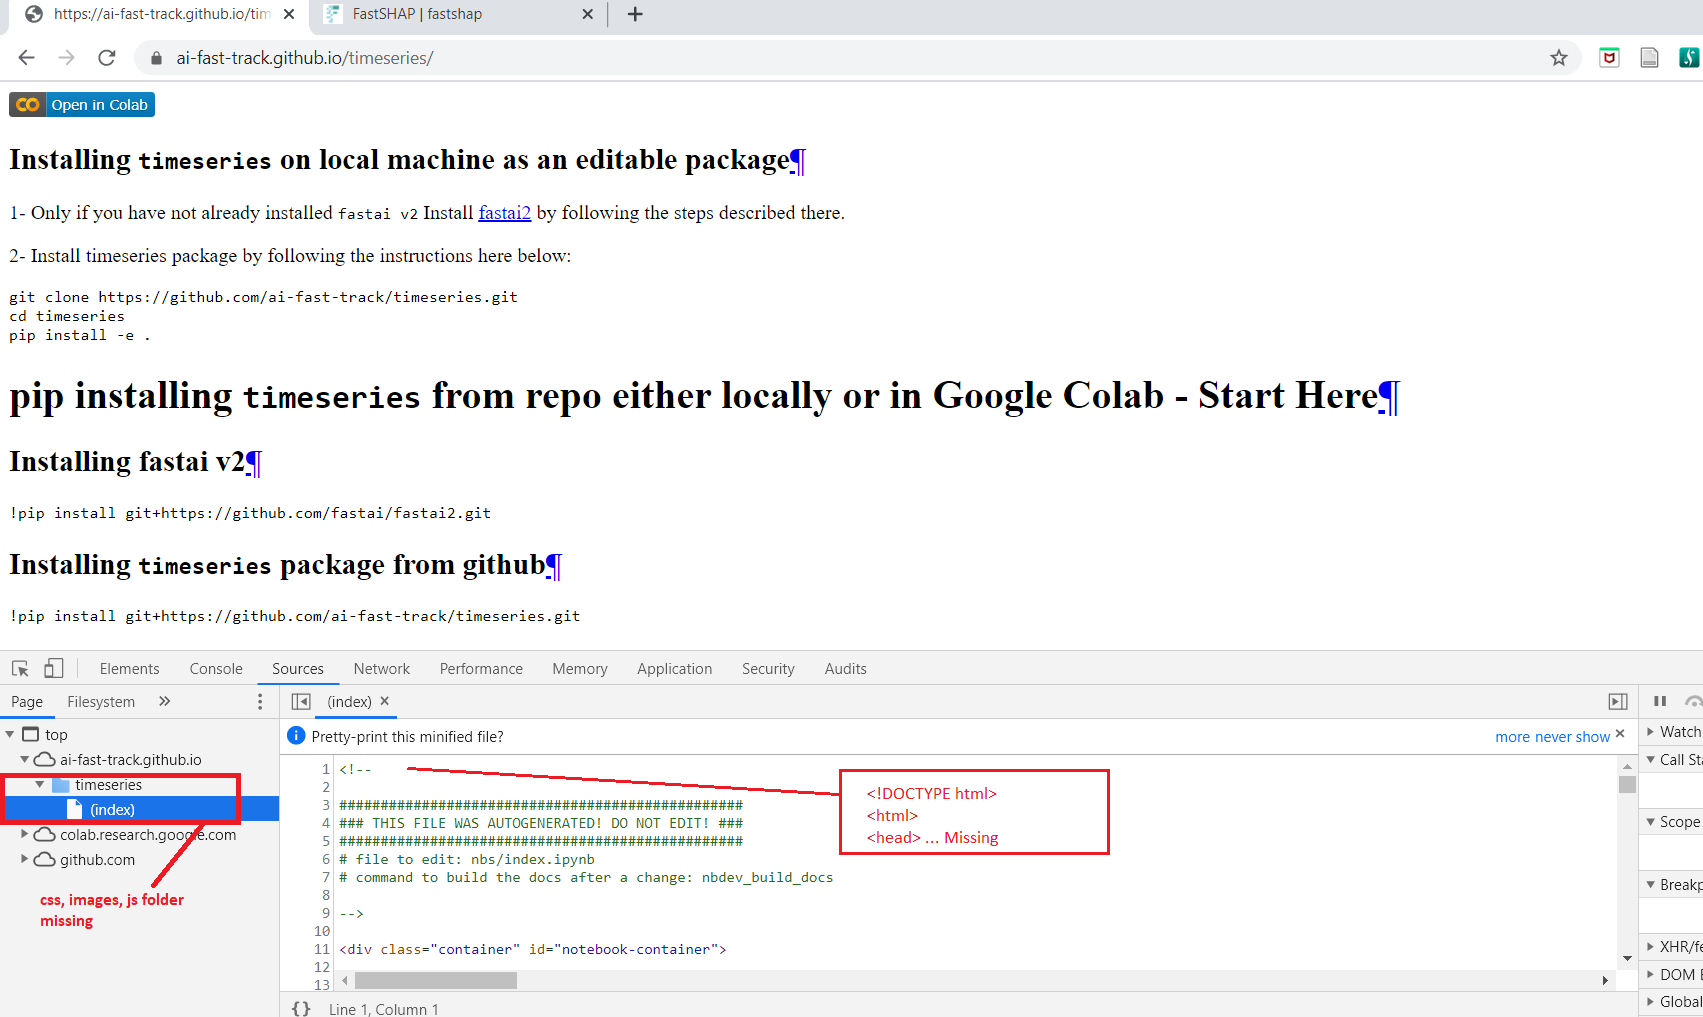Open a new browser tab
The image size is (1703, 1017).
pos(635,14)
